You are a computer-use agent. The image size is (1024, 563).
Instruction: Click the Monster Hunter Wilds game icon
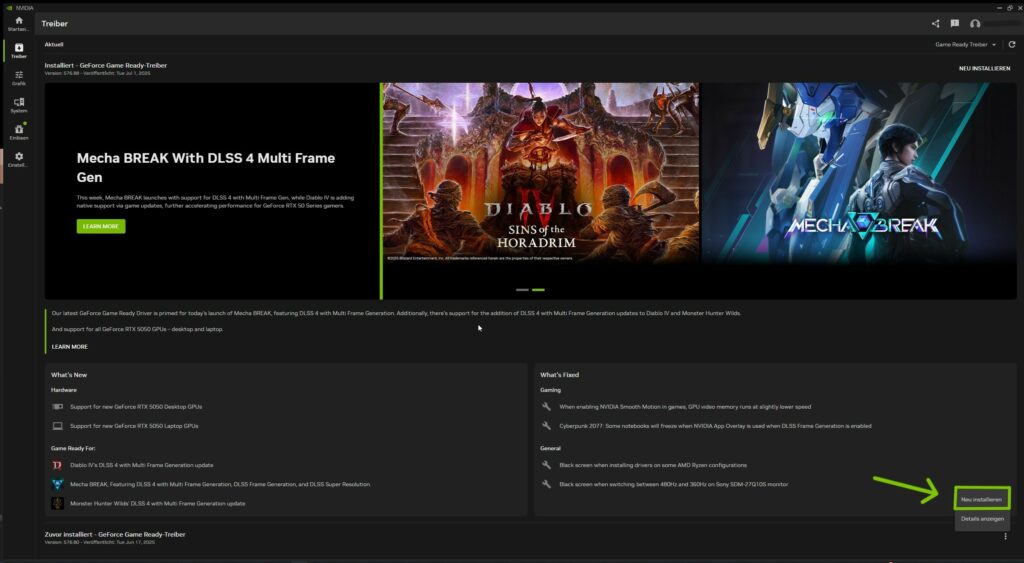(57, 504)
